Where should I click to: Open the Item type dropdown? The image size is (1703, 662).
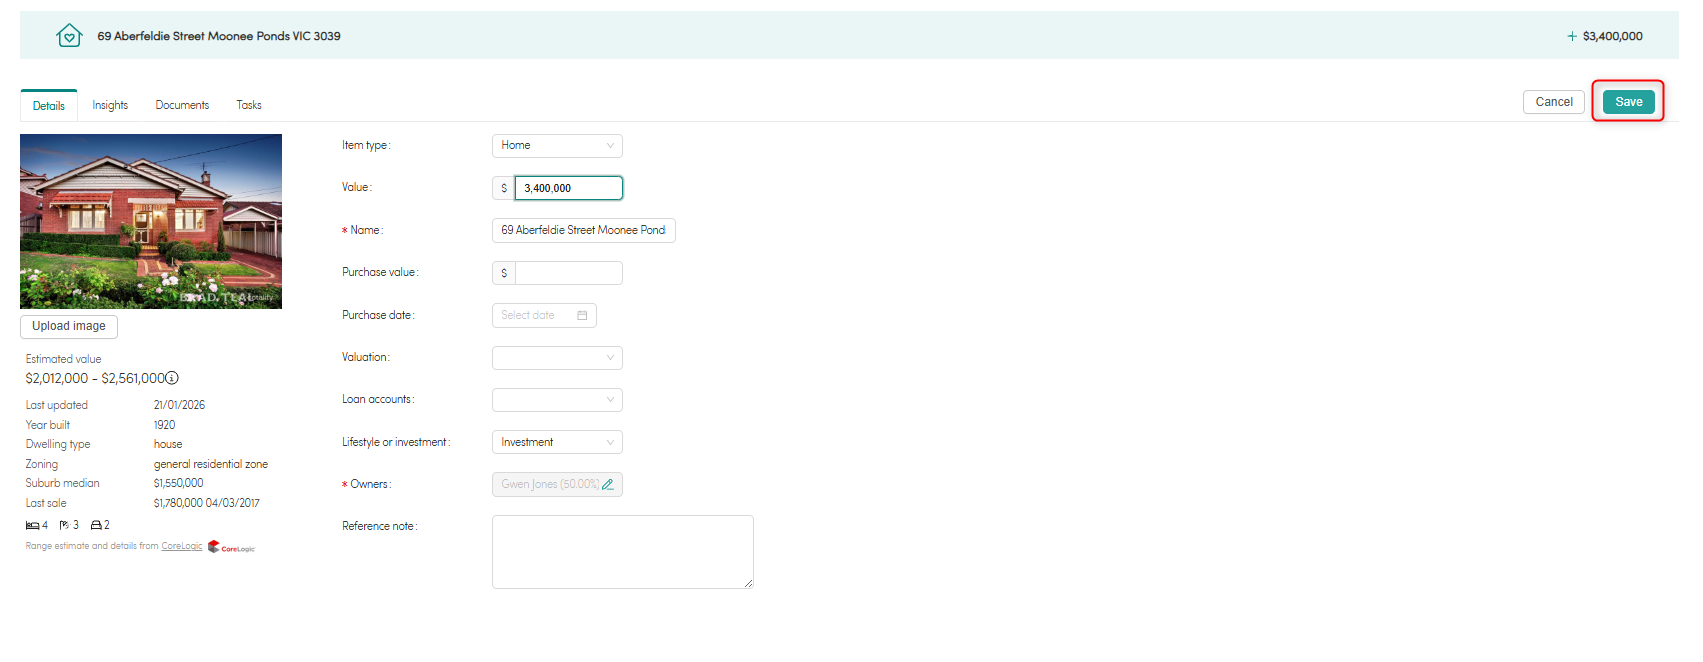(557, 146)
